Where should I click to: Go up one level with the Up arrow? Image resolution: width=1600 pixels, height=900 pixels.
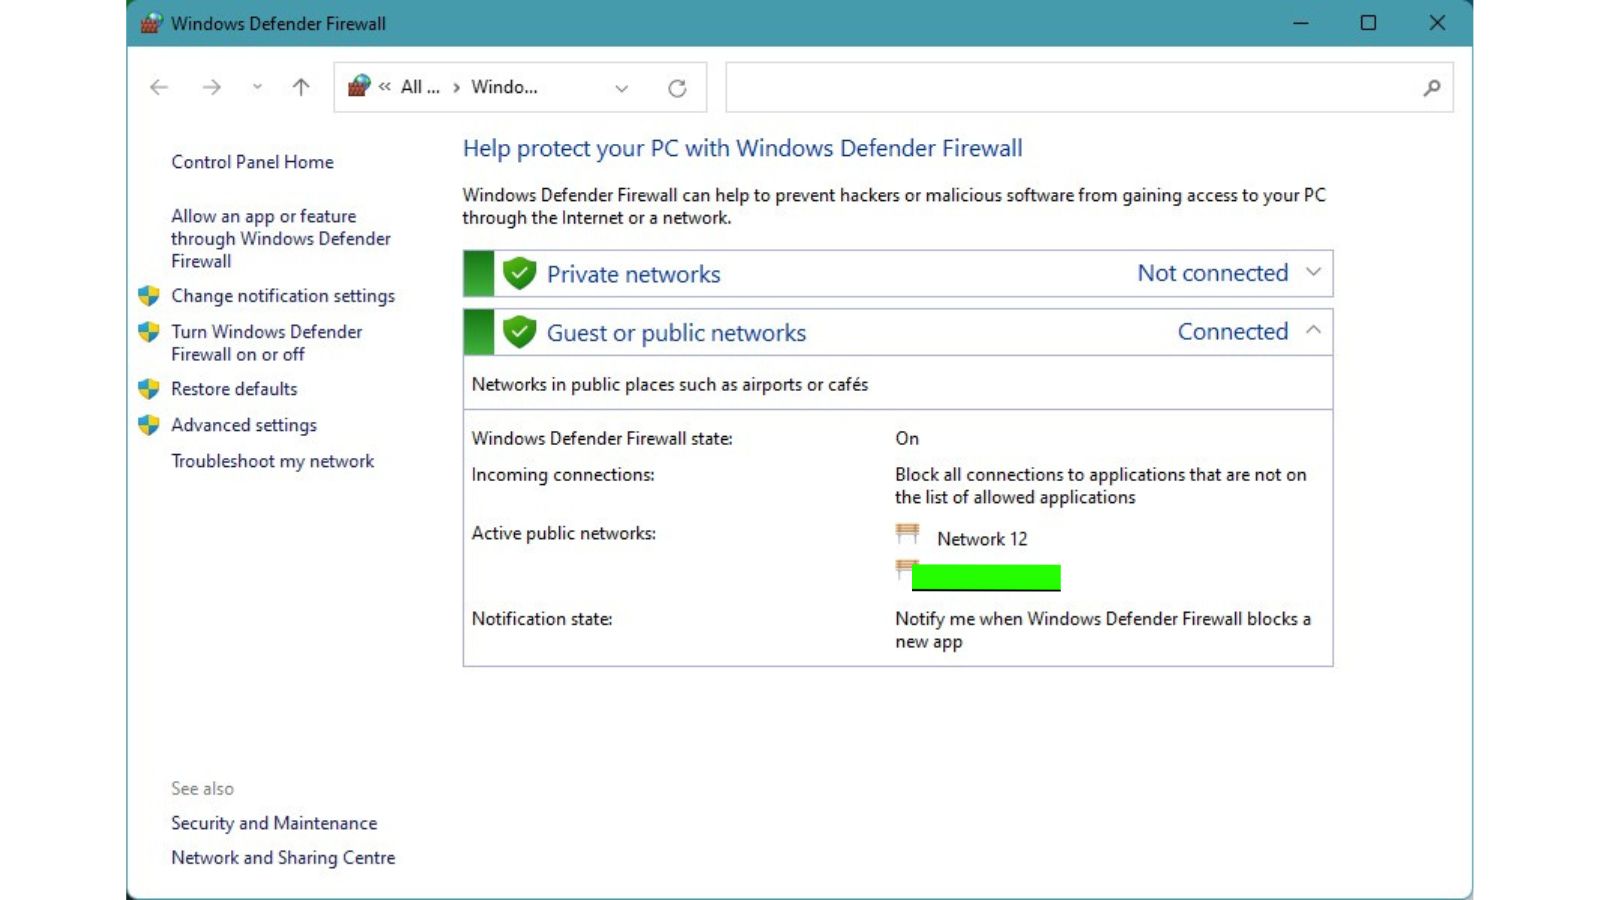300,87
